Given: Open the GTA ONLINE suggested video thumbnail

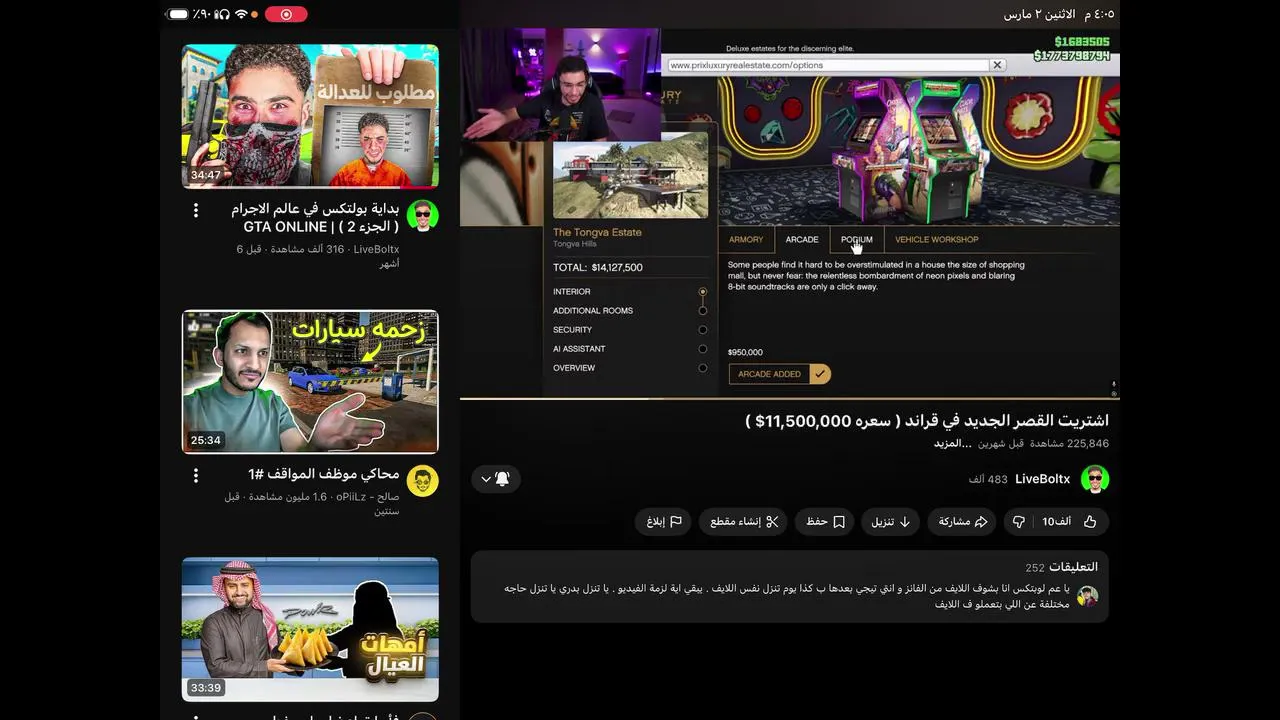Looking at the screenshot, I should point(310,116).
